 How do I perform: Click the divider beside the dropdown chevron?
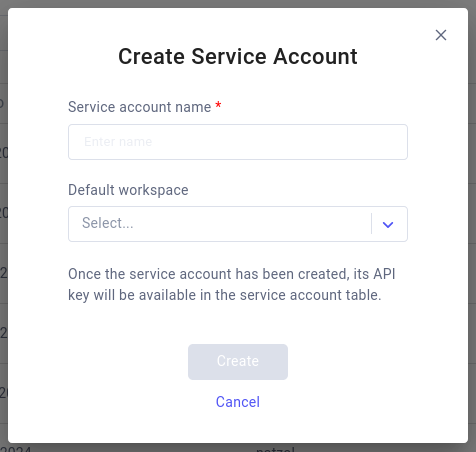(x=371, y=224)
